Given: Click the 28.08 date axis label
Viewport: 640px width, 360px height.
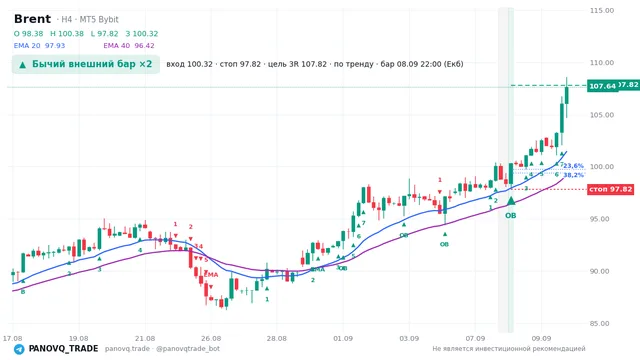Looking at the screenshot, I should tap(276, 338).
